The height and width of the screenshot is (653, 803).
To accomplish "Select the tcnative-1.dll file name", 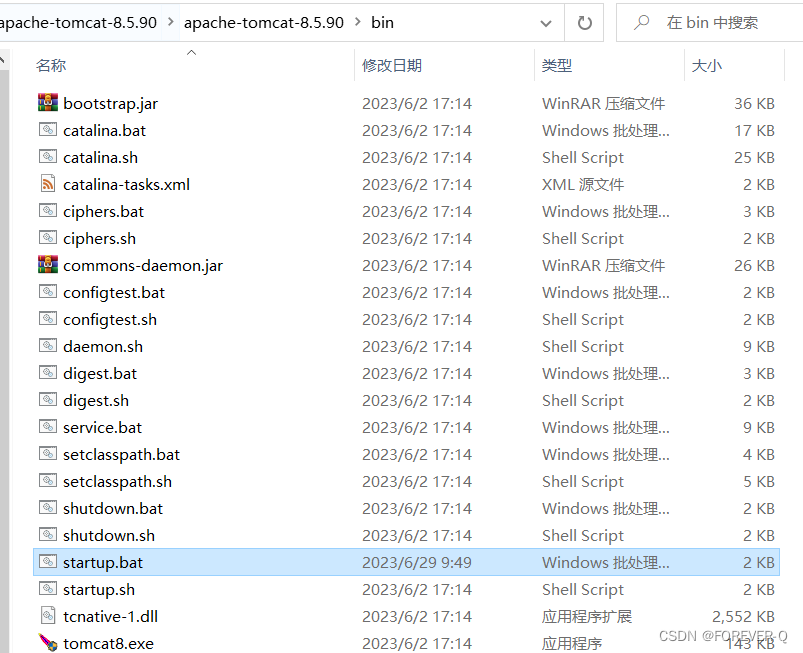I will click(x=110, y=616).
